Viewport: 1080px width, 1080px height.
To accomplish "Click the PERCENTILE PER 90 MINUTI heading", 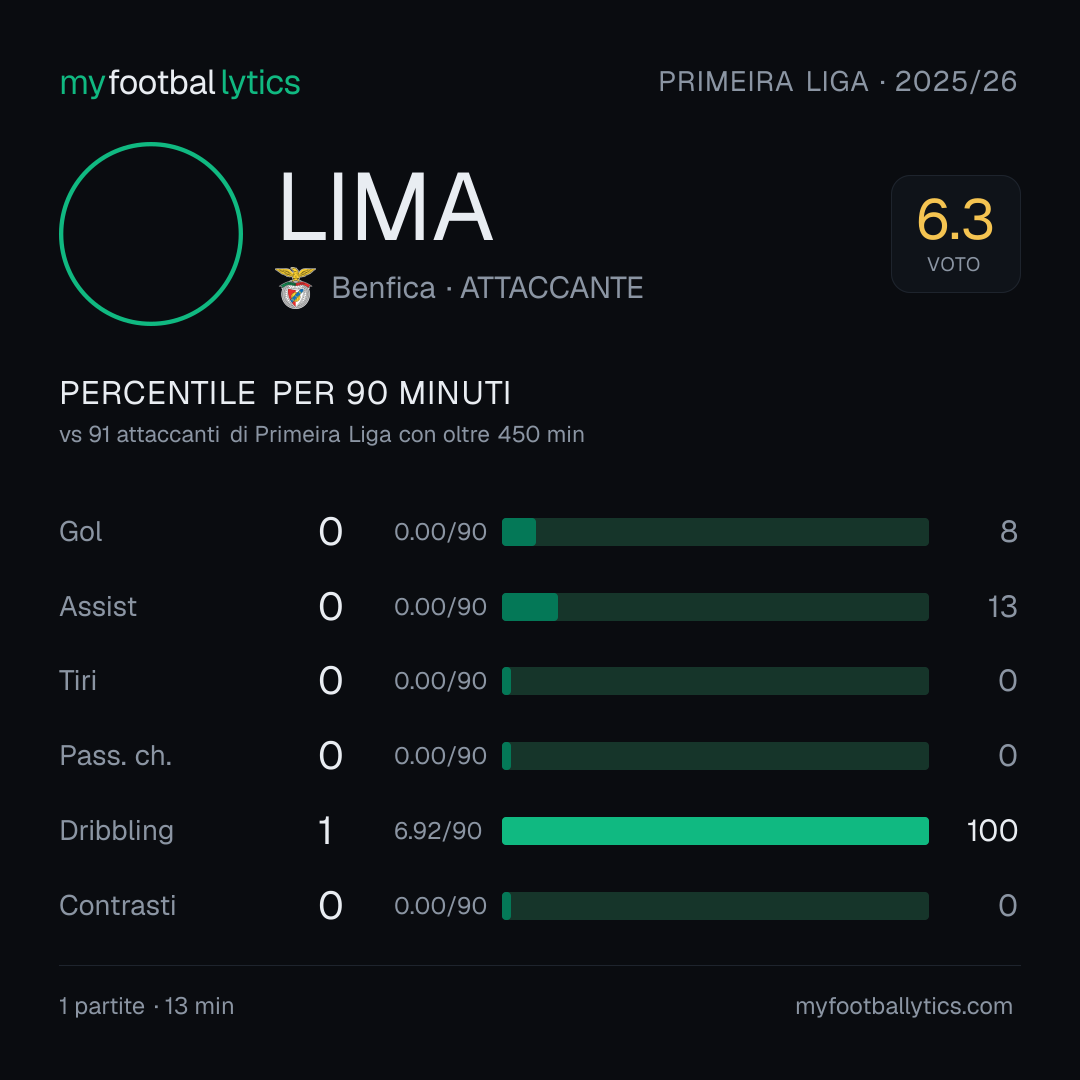I will pos(285,393).
